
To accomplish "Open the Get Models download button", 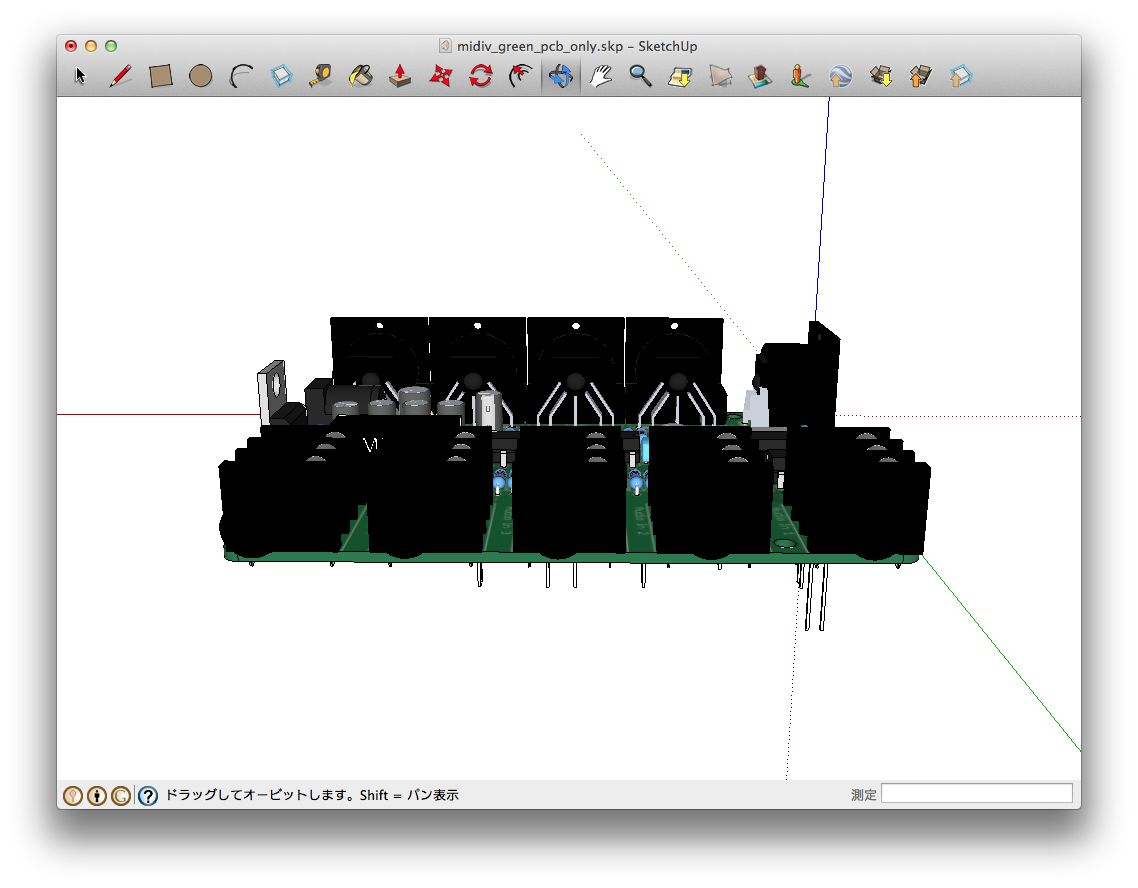I will [881, 76].
